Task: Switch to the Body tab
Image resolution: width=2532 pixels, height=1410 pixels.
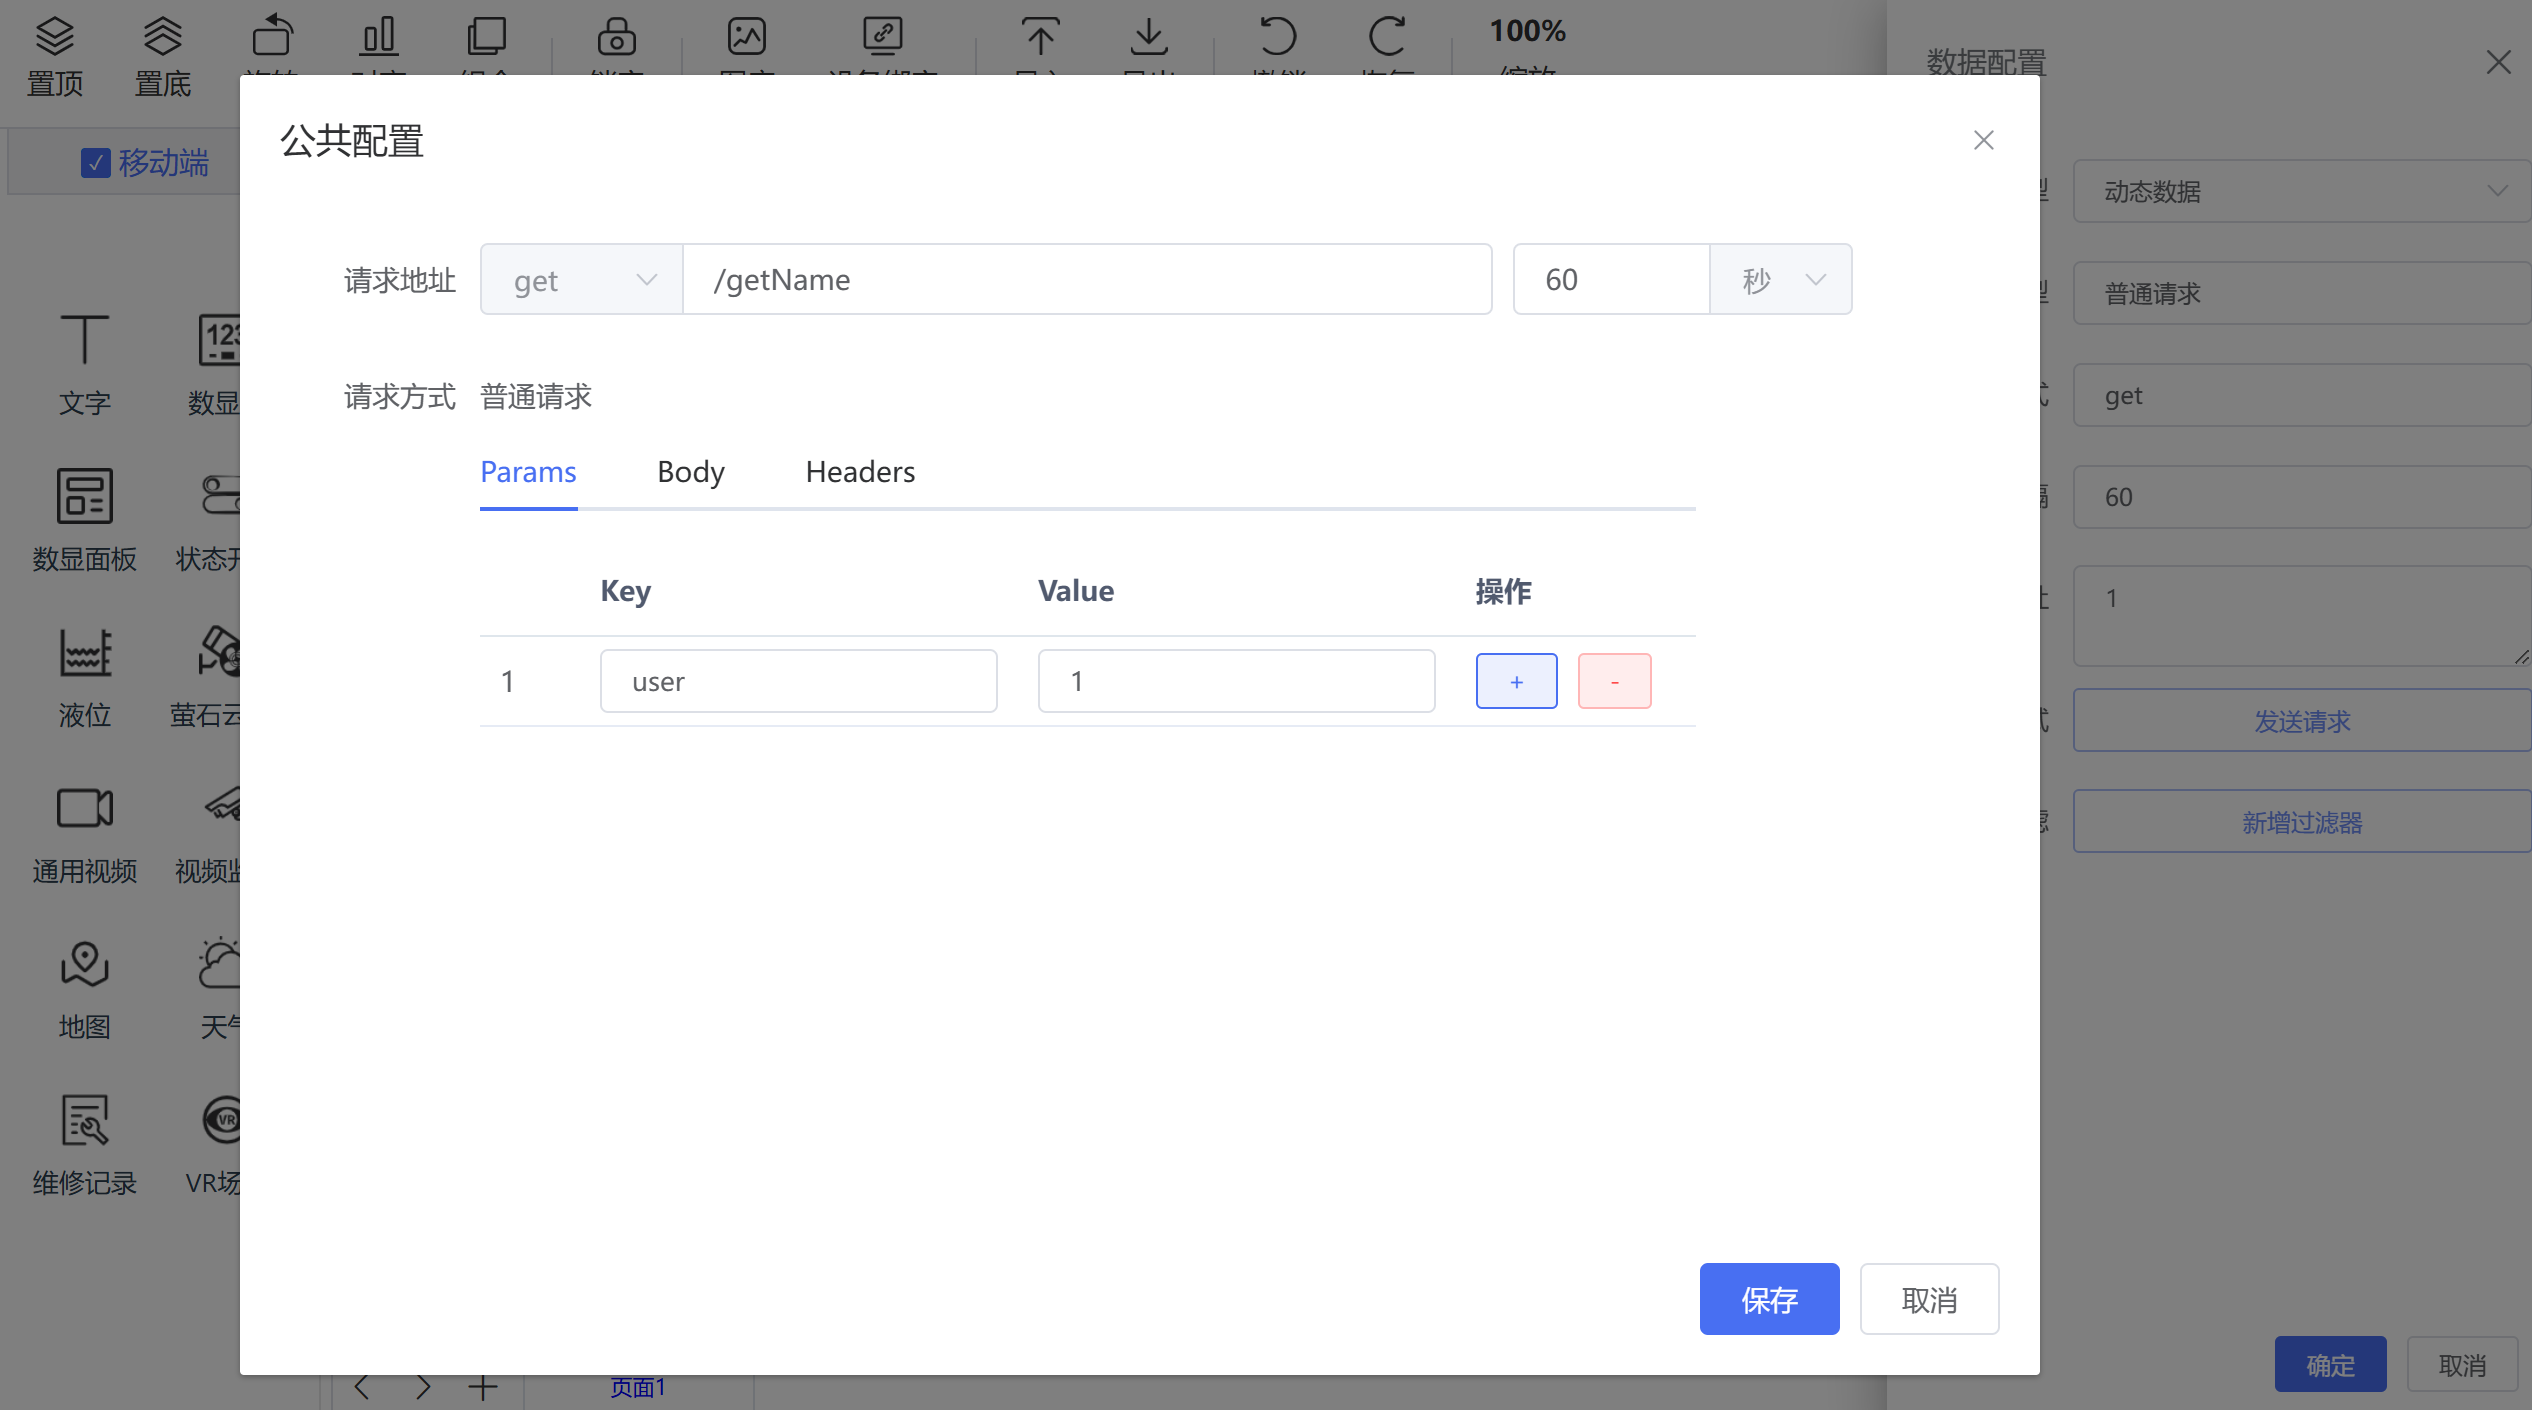Action: (691, 472)
